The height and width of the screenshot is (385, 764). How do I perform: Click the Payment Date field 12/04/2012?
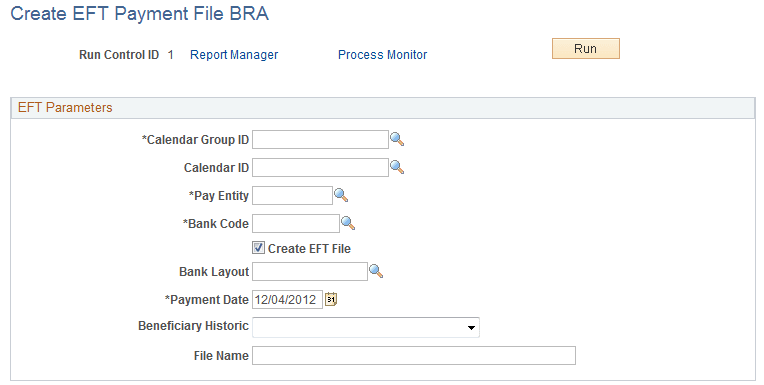pyautogui.click(x=287, y=299)
